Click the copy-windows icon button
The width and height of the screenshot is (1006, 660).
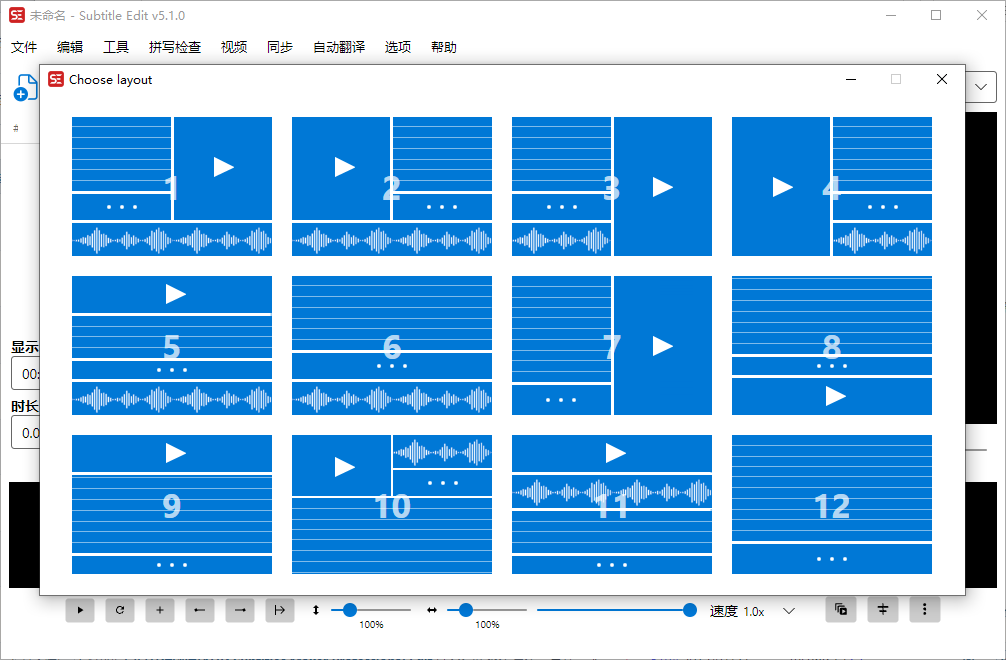tap(841, 609)
